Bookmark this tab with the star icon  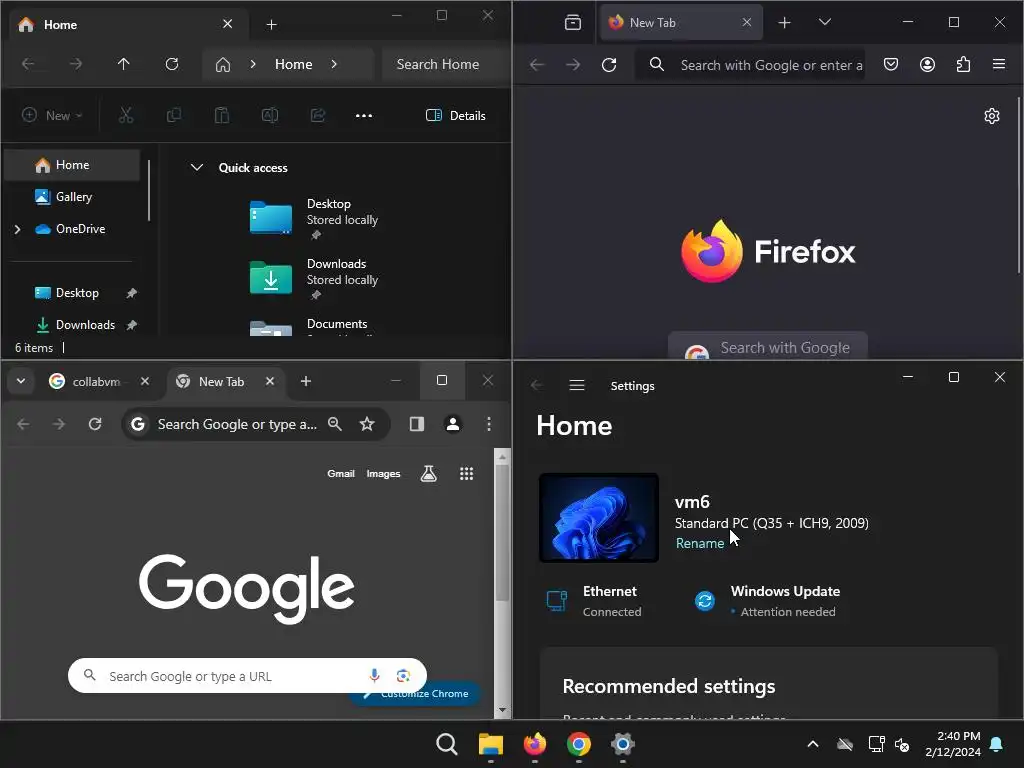[x=367, y=424]
